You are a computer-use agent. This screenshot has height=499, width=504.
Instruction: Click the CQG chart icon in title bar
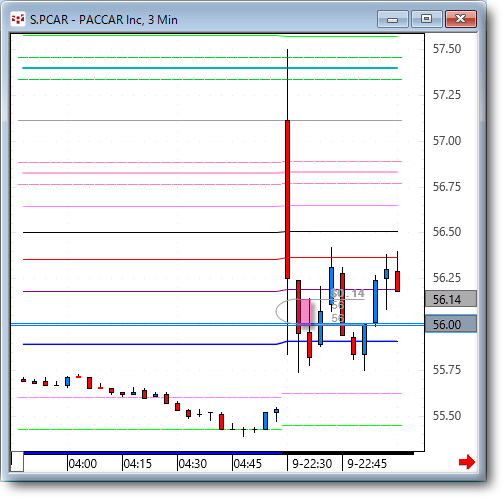coord(18,19)
